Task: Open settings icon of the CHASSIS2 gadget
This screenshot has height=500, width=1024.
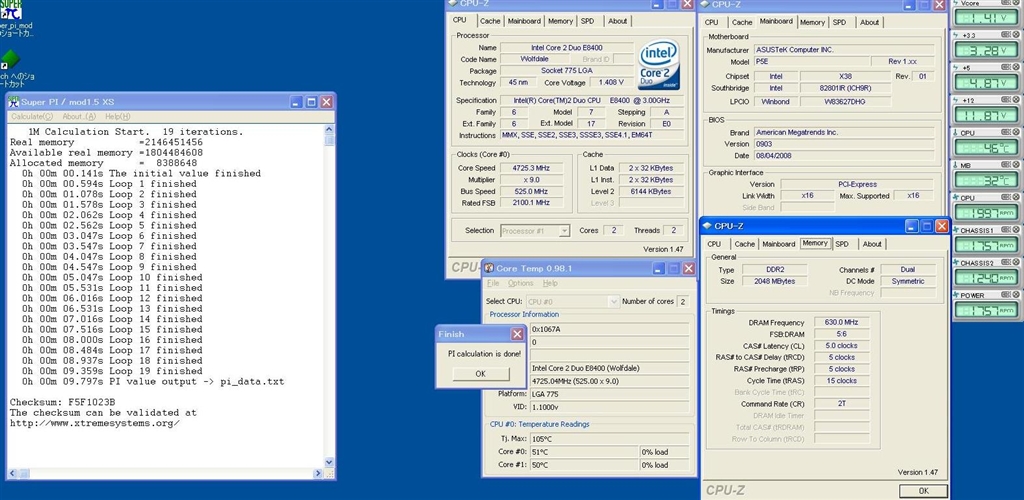Action: 1005,263
